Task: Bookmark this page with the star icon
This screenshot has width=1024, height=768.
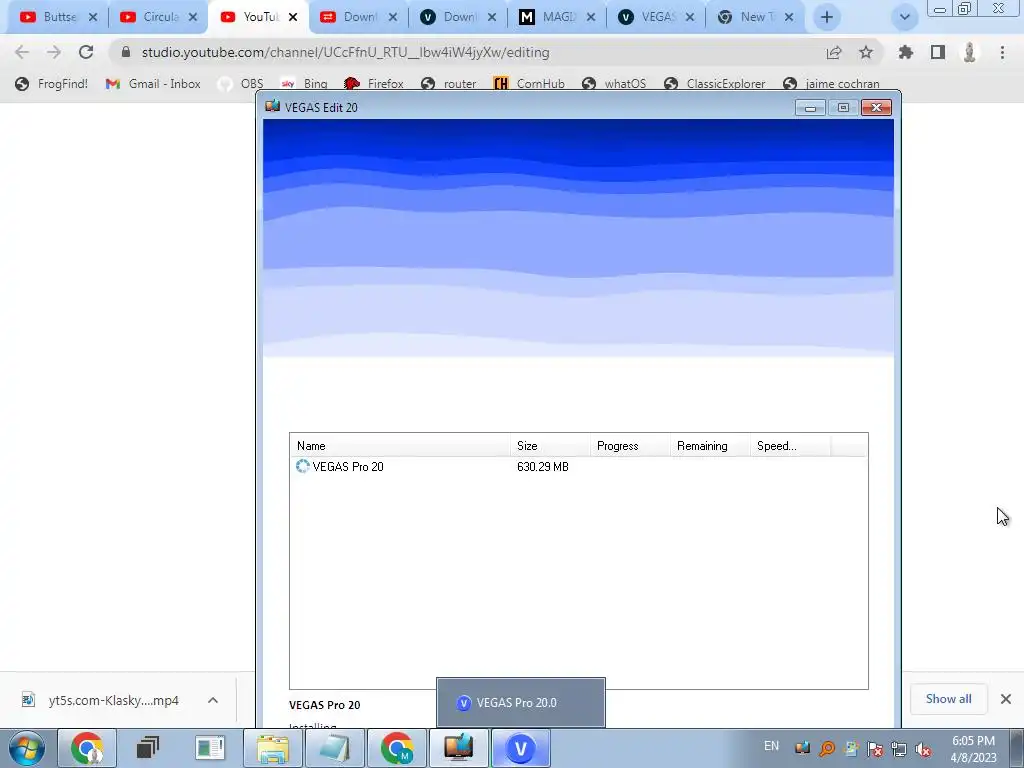Action: click(x=866, y=52)
